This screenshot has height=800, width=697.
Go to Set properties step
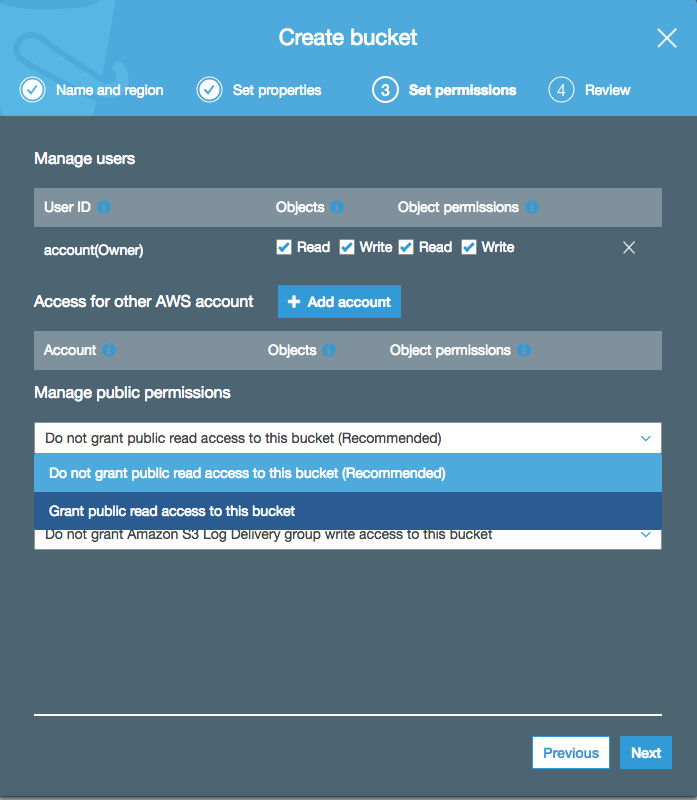pos(277,90)
